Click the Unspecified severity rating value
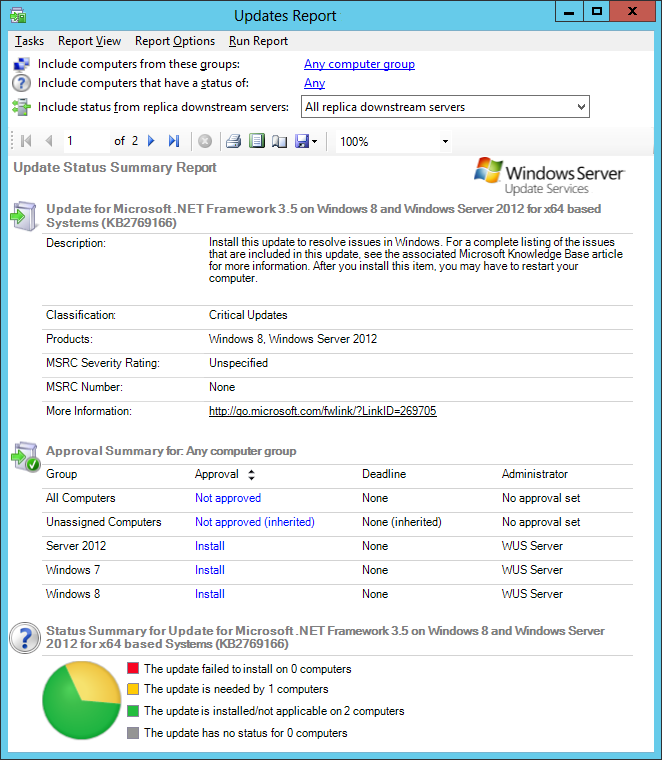 [238, 363]
